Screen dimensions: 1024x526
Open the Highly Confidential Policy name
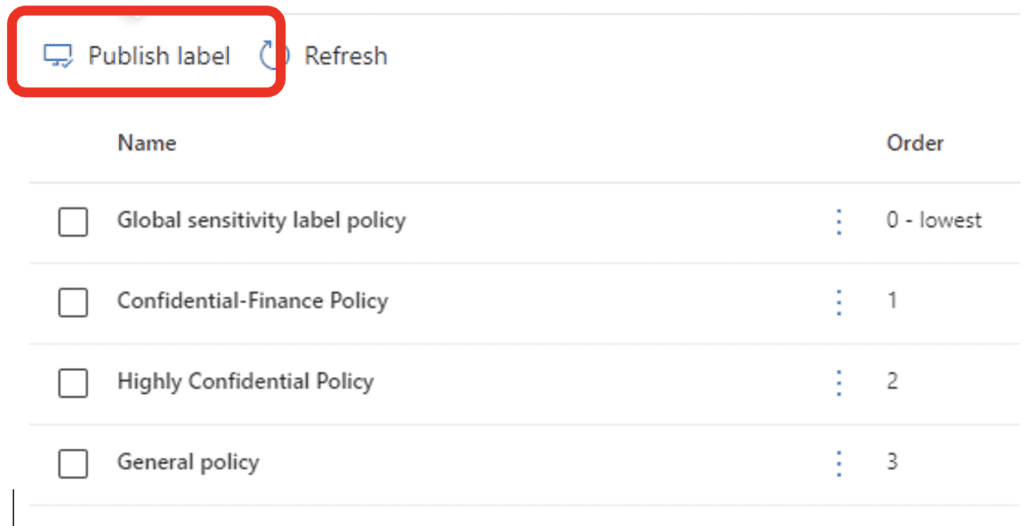coord(246,382)
